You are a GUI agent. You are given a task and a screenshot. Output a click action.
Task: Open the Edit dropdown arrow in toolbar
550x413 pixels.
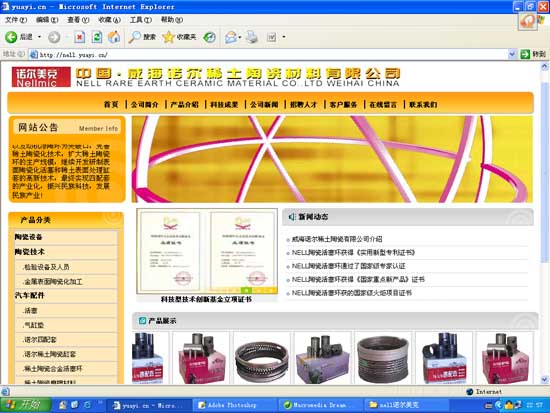[284, 37]
